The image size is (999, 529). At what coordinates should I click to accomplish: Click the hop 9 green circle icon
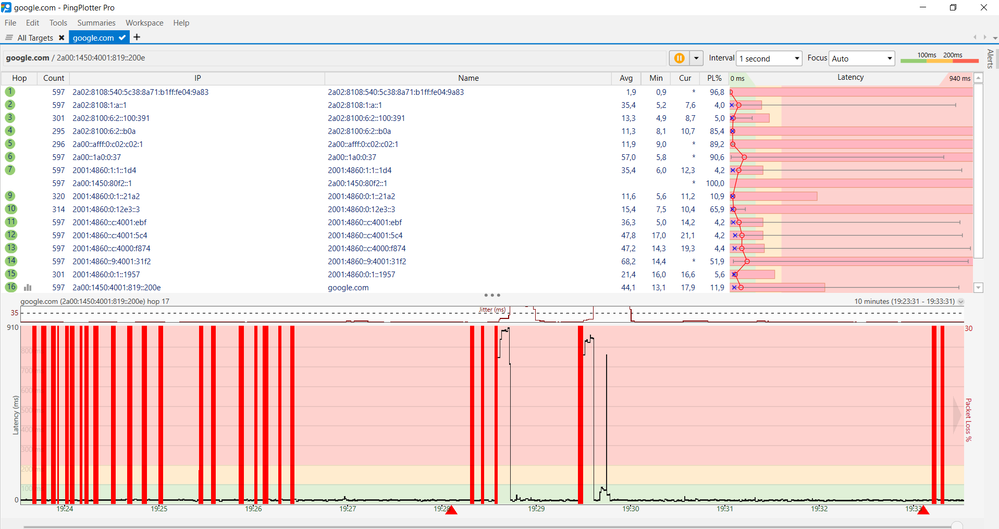coord(10,196)
